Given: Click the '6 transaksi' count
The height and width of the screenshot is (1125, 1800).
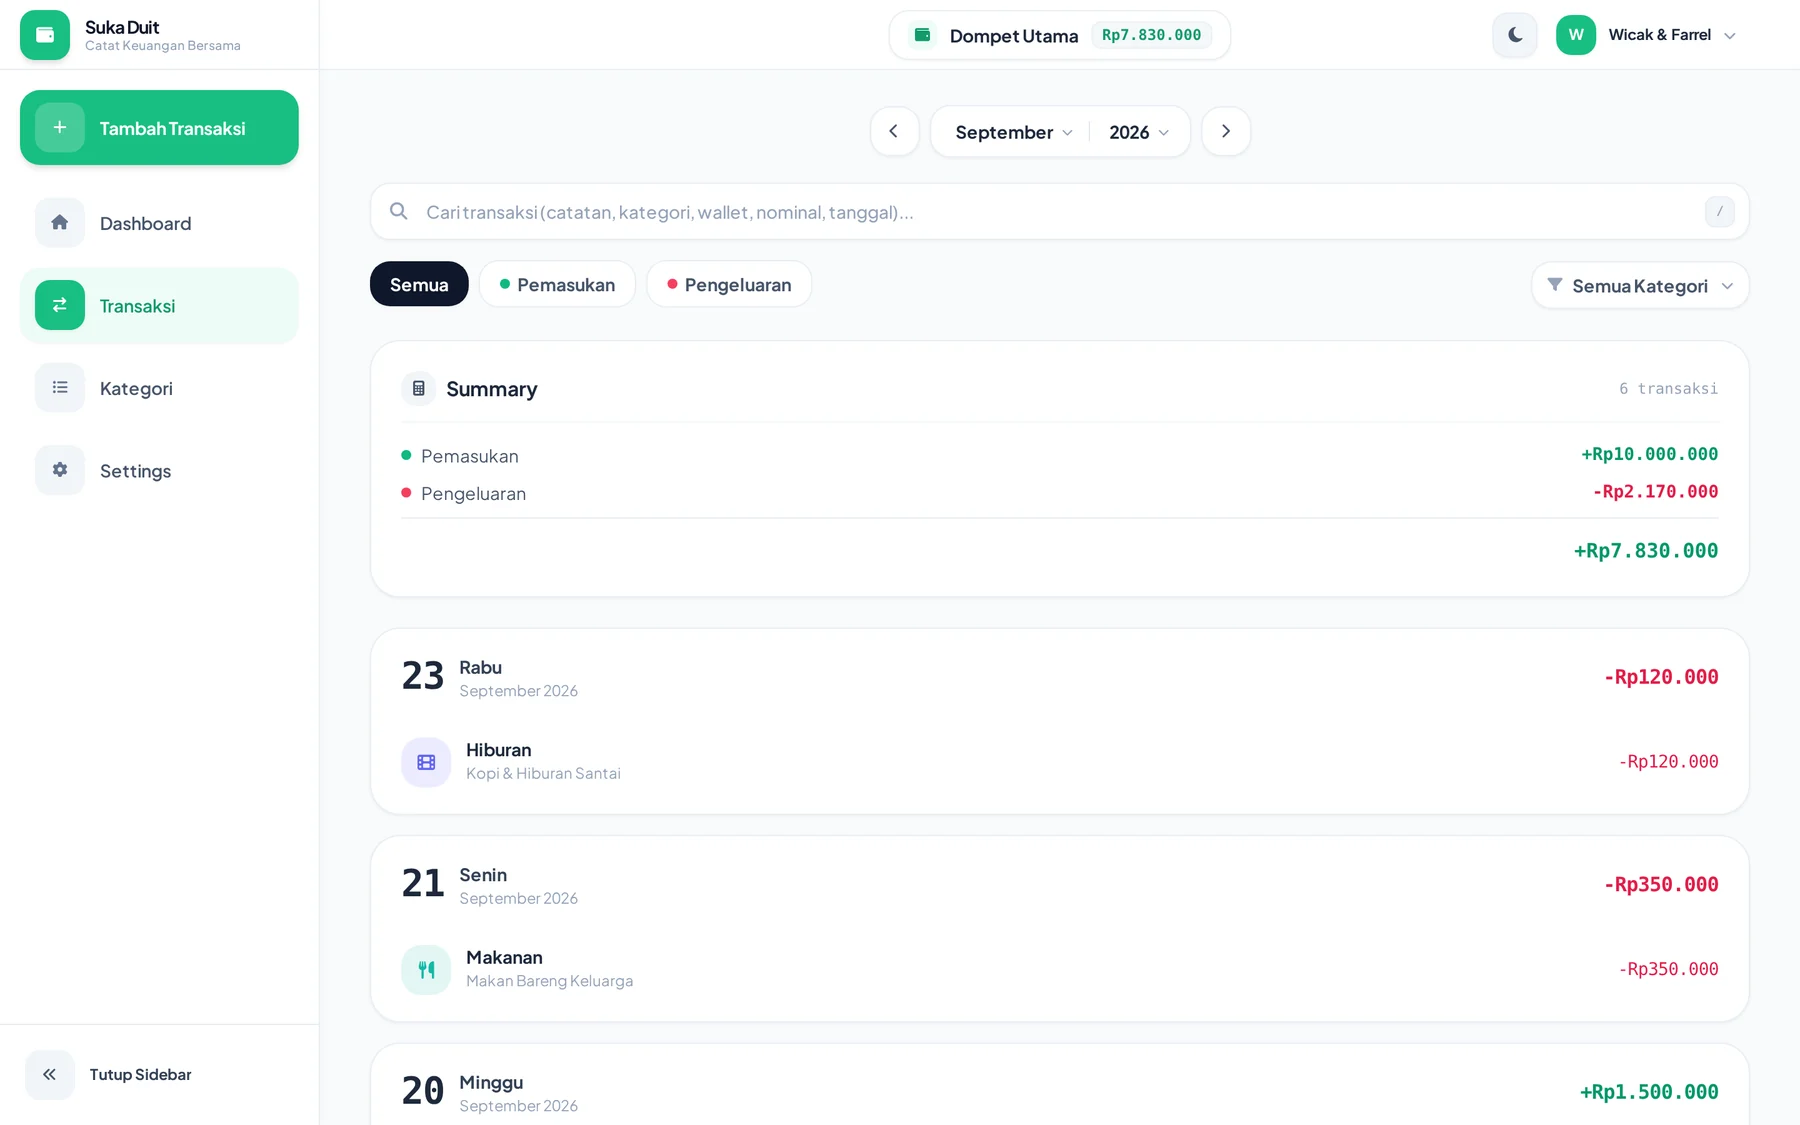Looking at the screenshot, I should tap(1668, 388).
